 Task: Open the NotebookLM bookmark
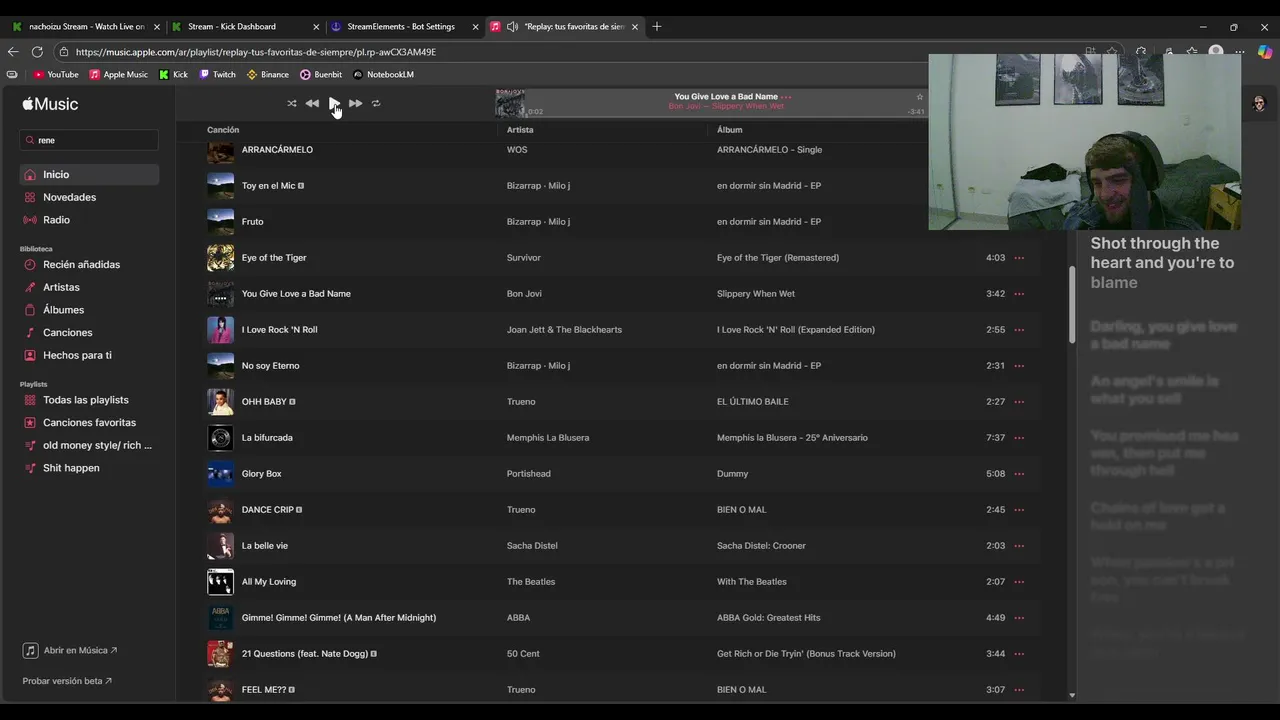point(383,74)
